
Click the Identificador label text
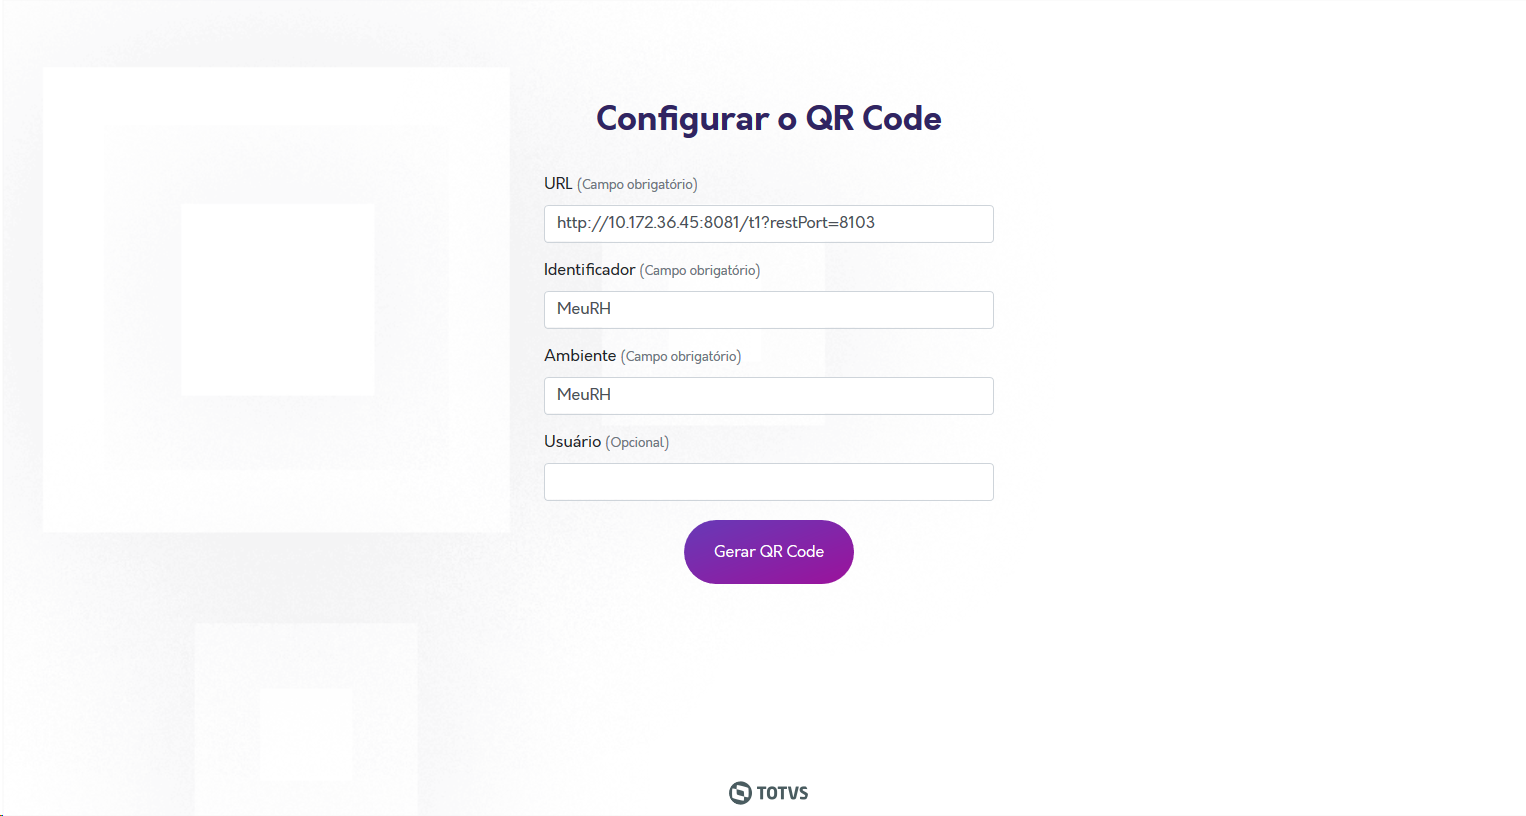(x=589, y=270)
